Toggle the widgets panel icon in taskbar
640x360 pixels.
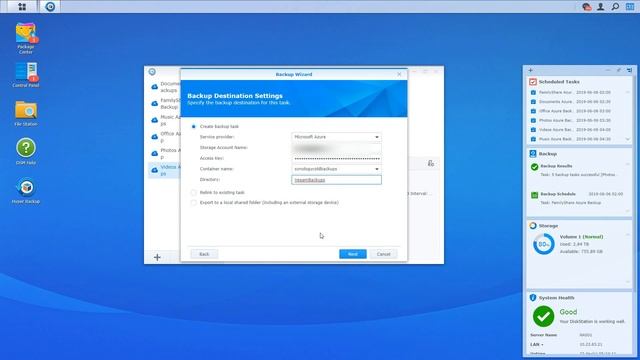point(630,7)
